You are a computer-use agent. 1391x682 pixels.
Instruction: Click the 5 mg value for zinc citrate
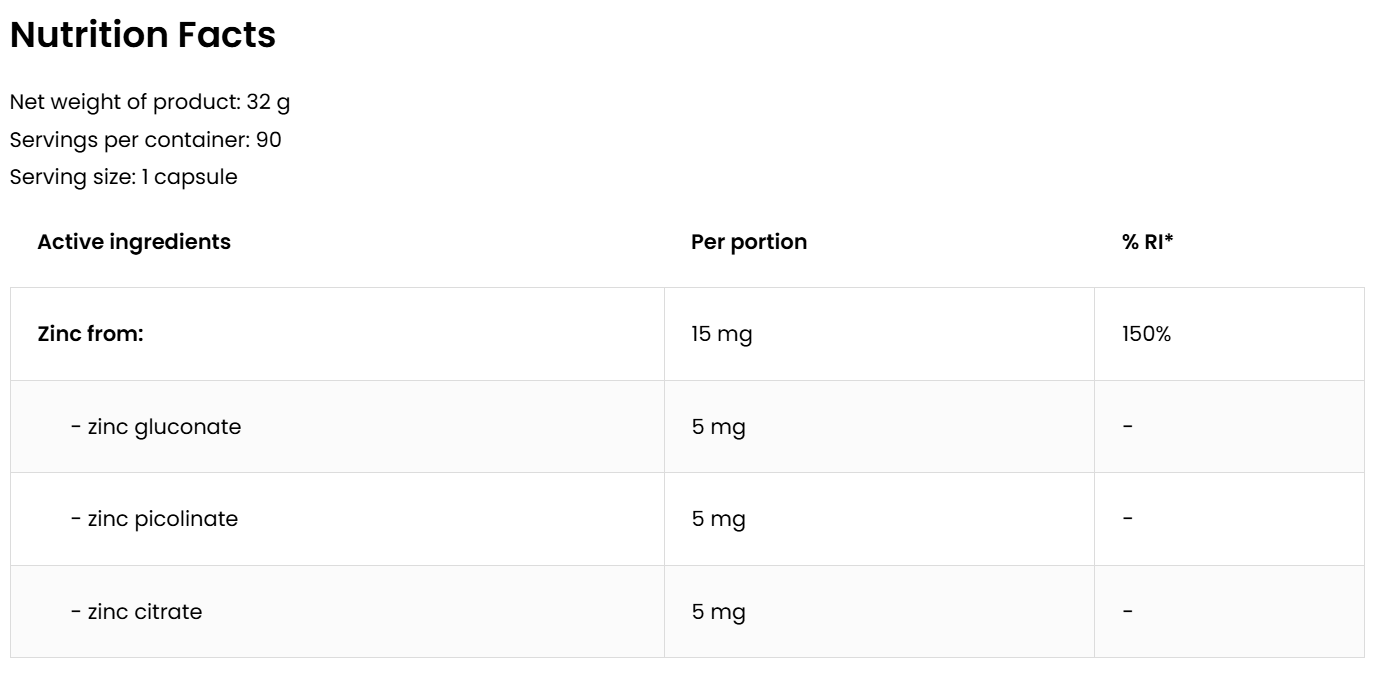(x=719, y=612)
